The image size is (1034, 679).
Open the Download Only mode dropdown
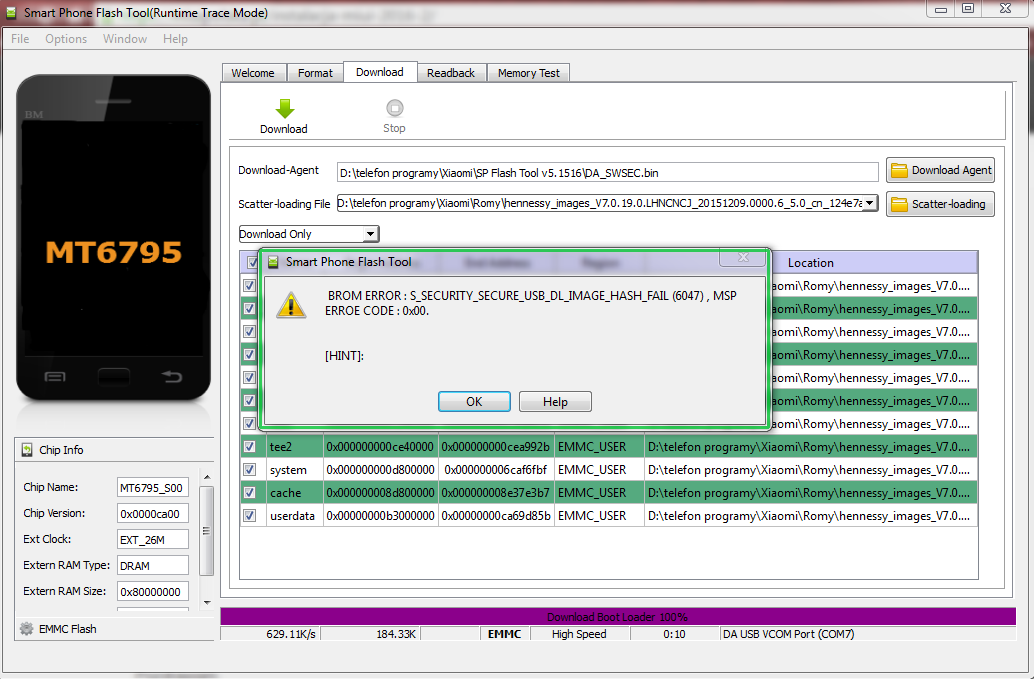370,234
